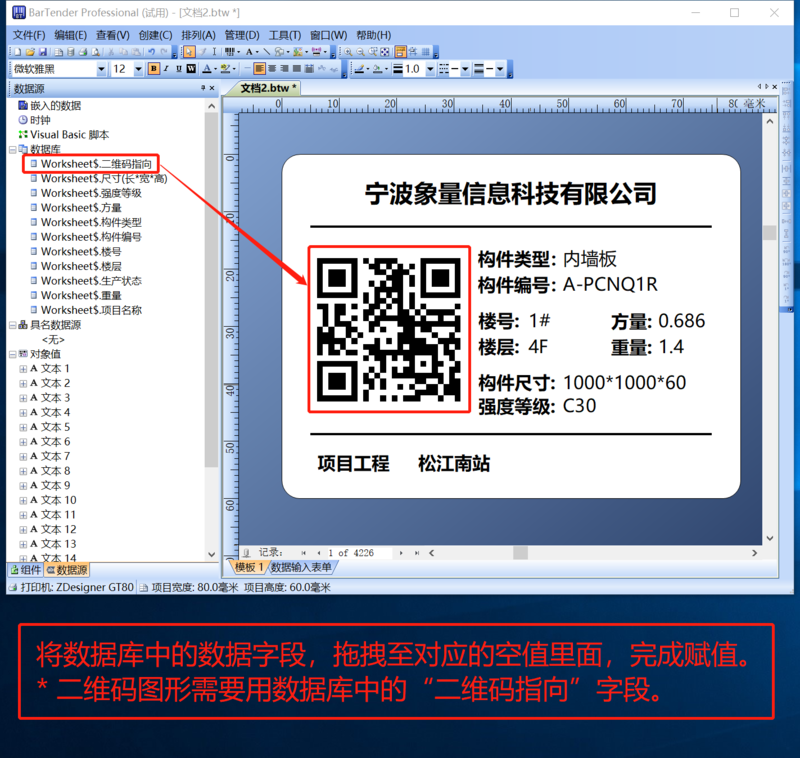
Task: Click the fill color bucket swatch
Action: (x=378, y=69)
